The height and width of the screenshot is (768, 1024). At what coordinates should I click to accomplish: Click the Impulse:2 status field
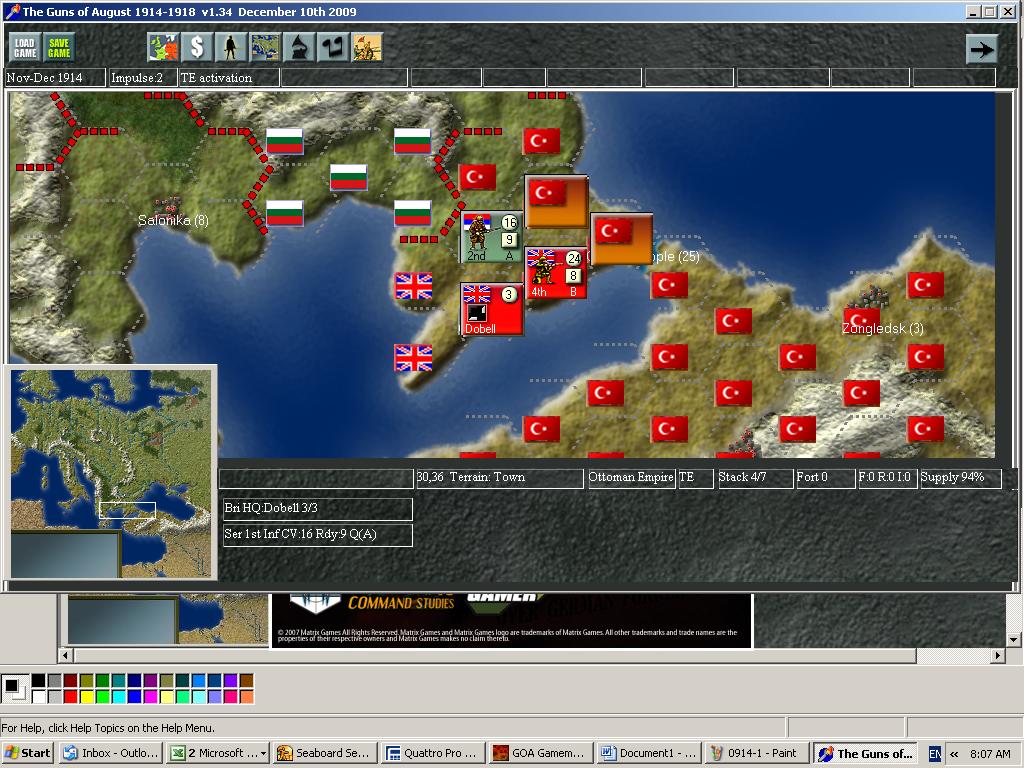point(143,78)
